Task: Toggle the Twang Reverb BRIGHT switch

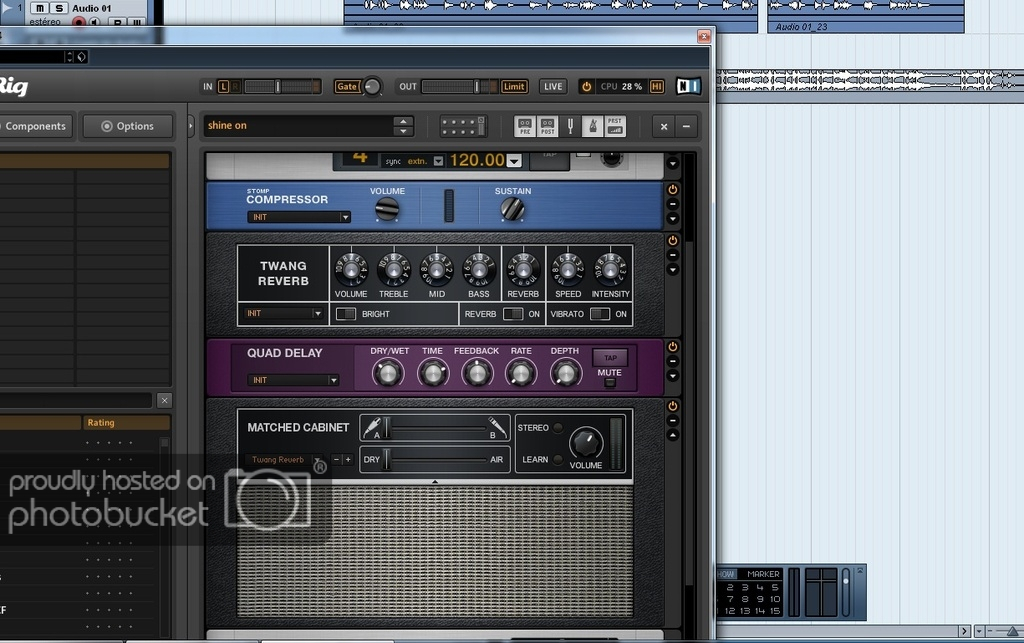Action: 346,314
